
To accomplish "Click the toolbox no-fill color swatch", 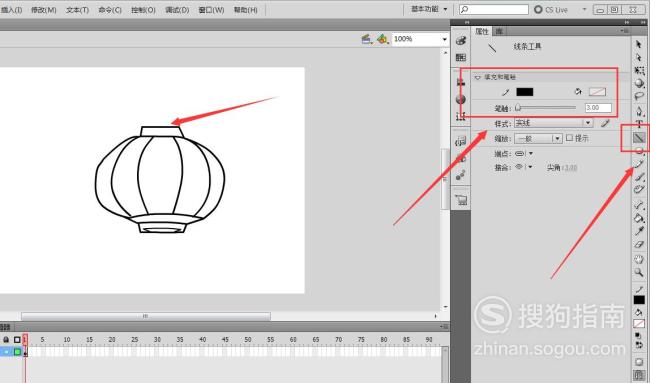I will point(639,324).
